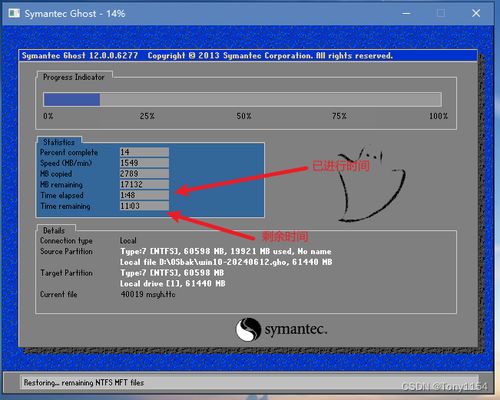
Task: Click the win10-20240612.gho local file line
Action: pos(226,262)
